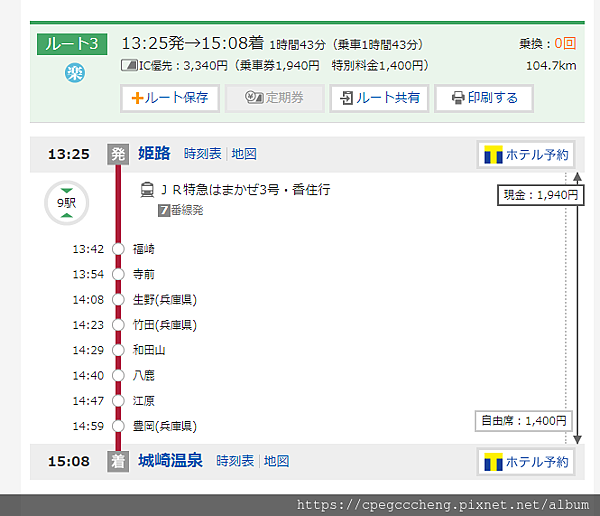600x516 pixels.
Task: Click the 和田山 station stop marker
Action: pyautogui.click(x=118, y=350)
